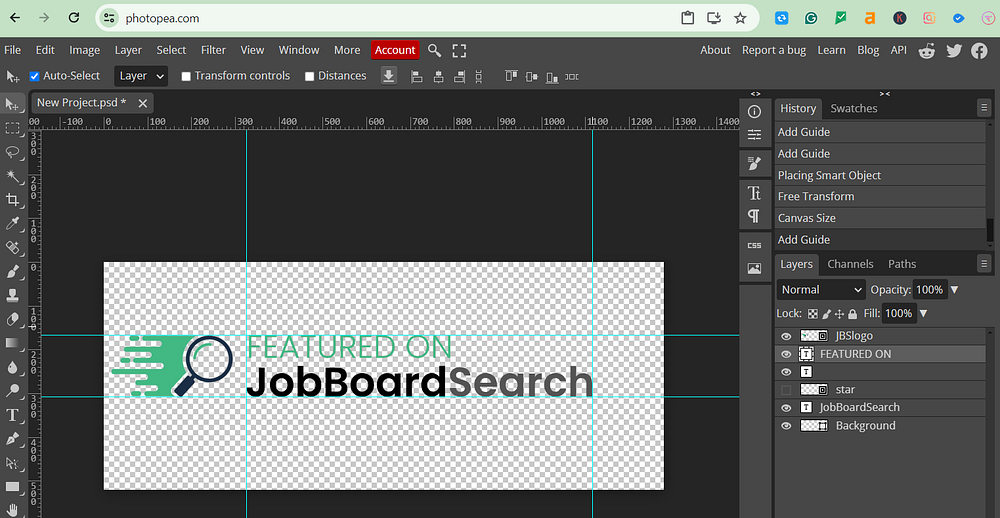Switch to the Channels tab

tap(850, 264)
